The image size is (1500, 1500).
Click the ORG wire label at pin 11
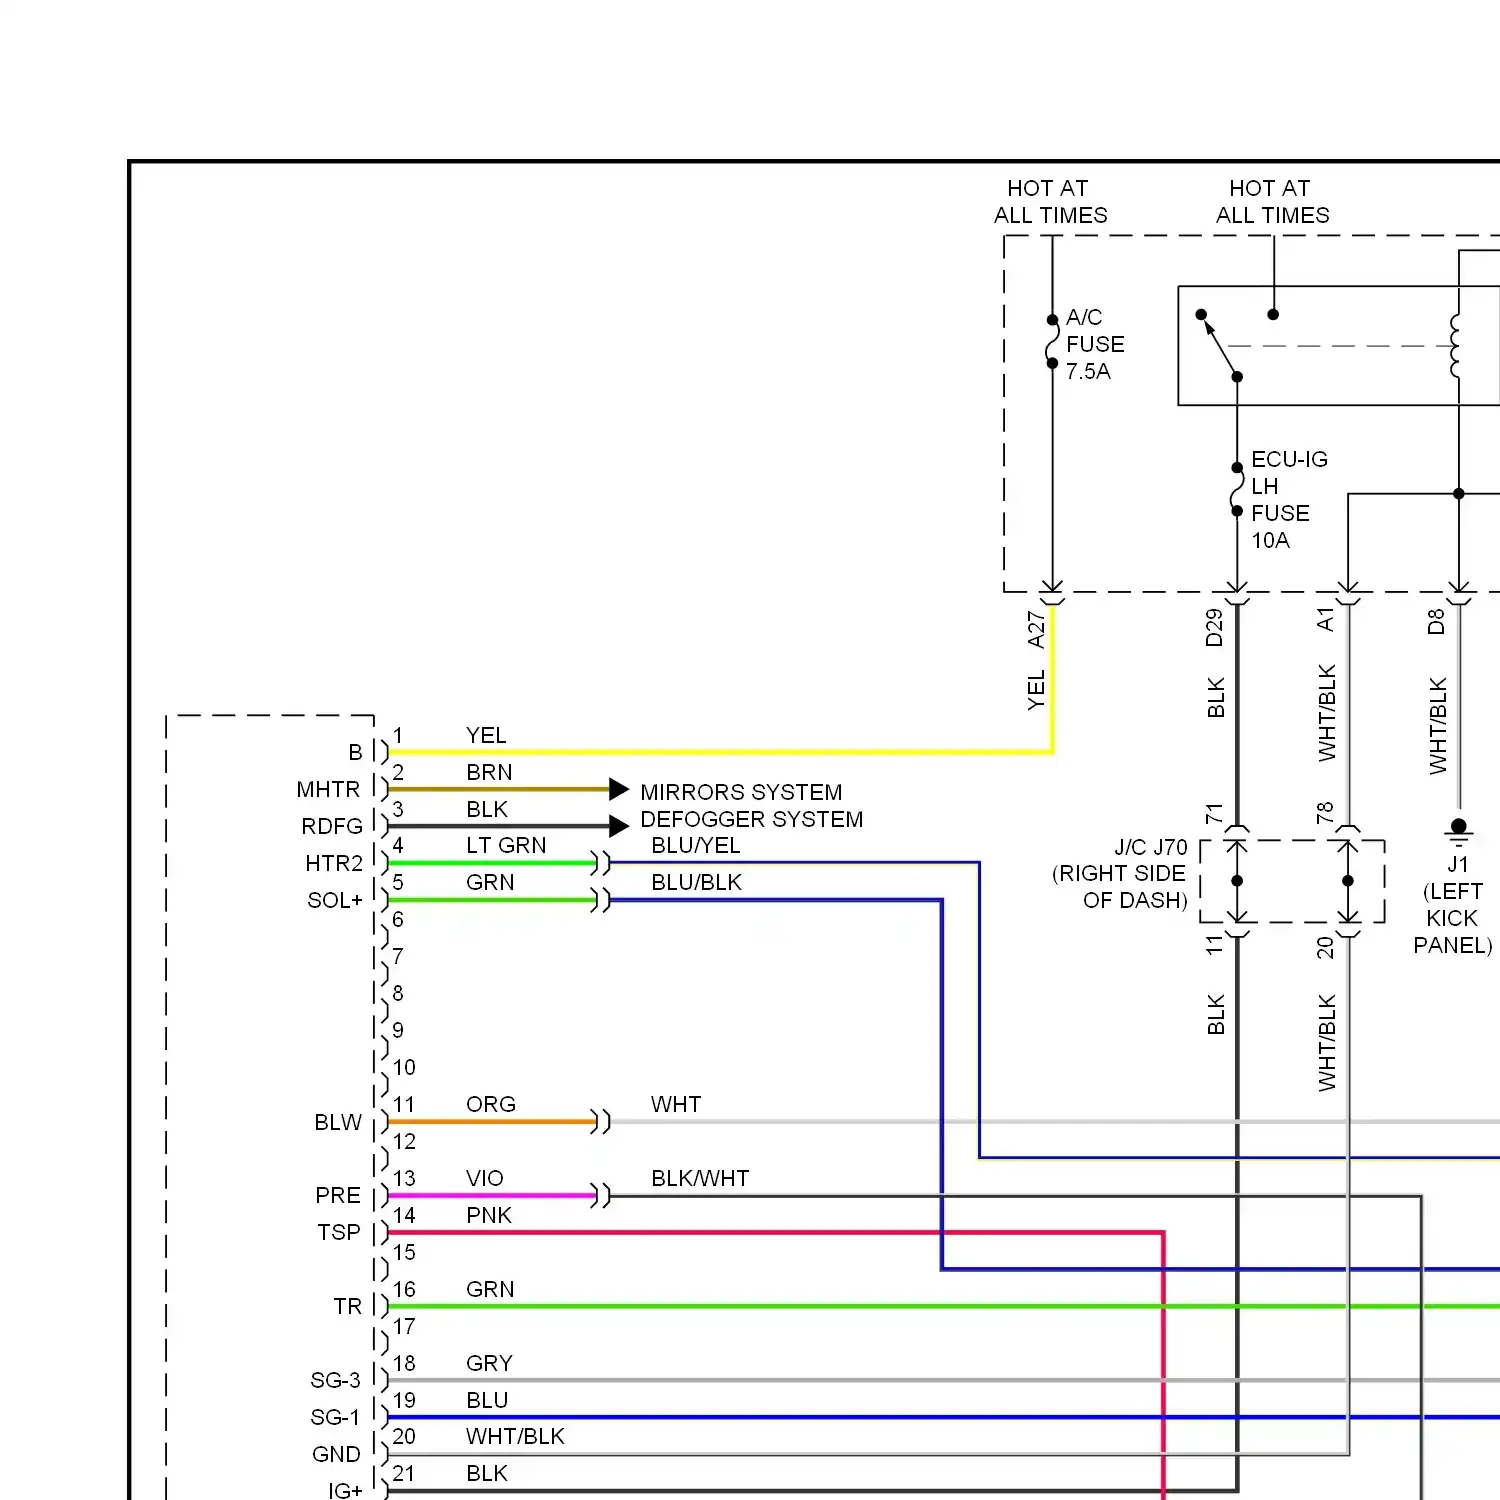pyautogui.click(x=491, y=1104)
